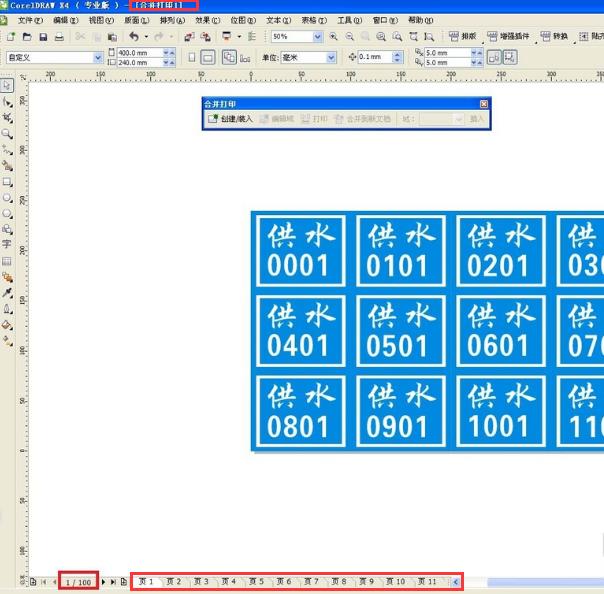Switch to the 页 5 page tab

coord(255,581)
